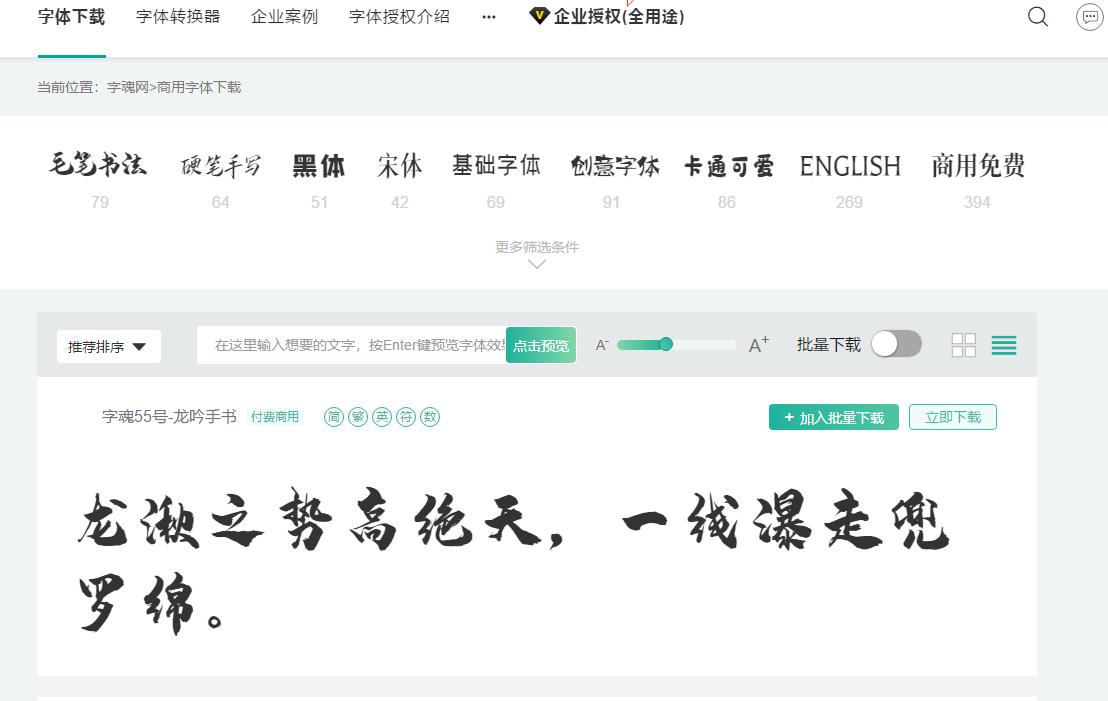This screenshot has height=701, width=1108.
Task: Open the ... more navigation menu
Action: (x=488, y=17)
